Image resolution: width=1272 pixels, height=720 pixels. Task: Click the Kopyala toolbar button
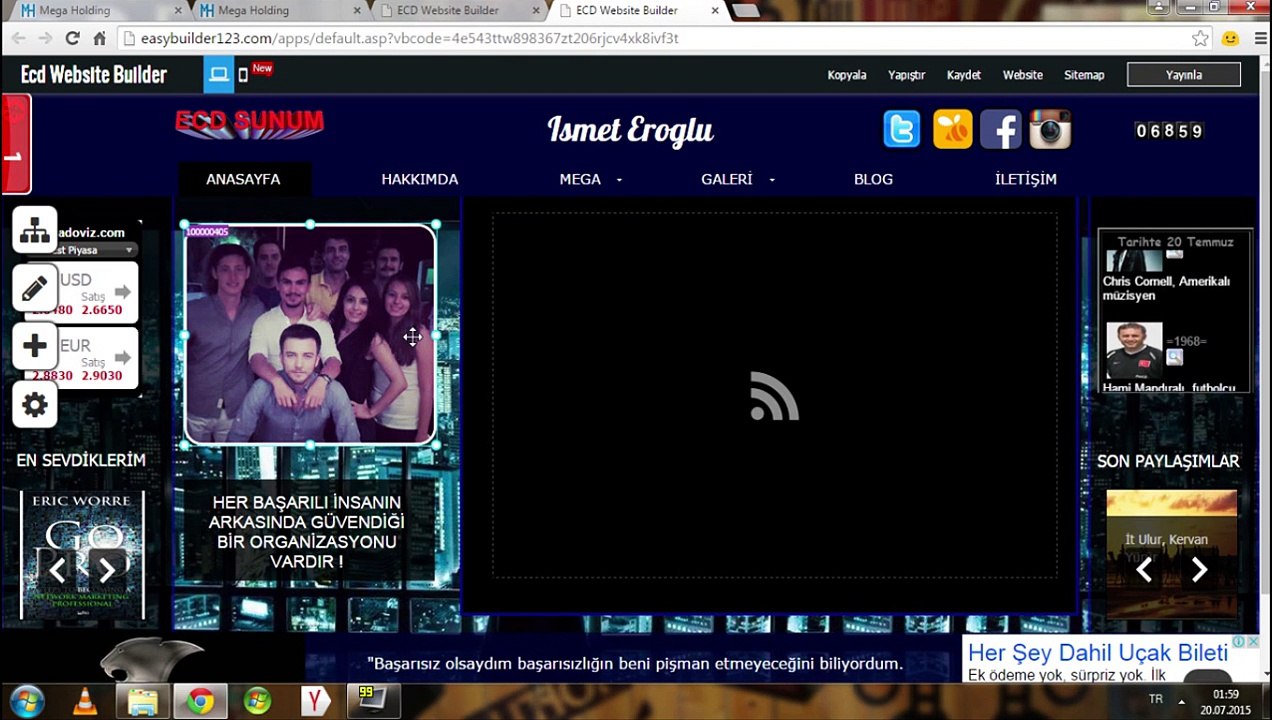click(x=847, y=75)
